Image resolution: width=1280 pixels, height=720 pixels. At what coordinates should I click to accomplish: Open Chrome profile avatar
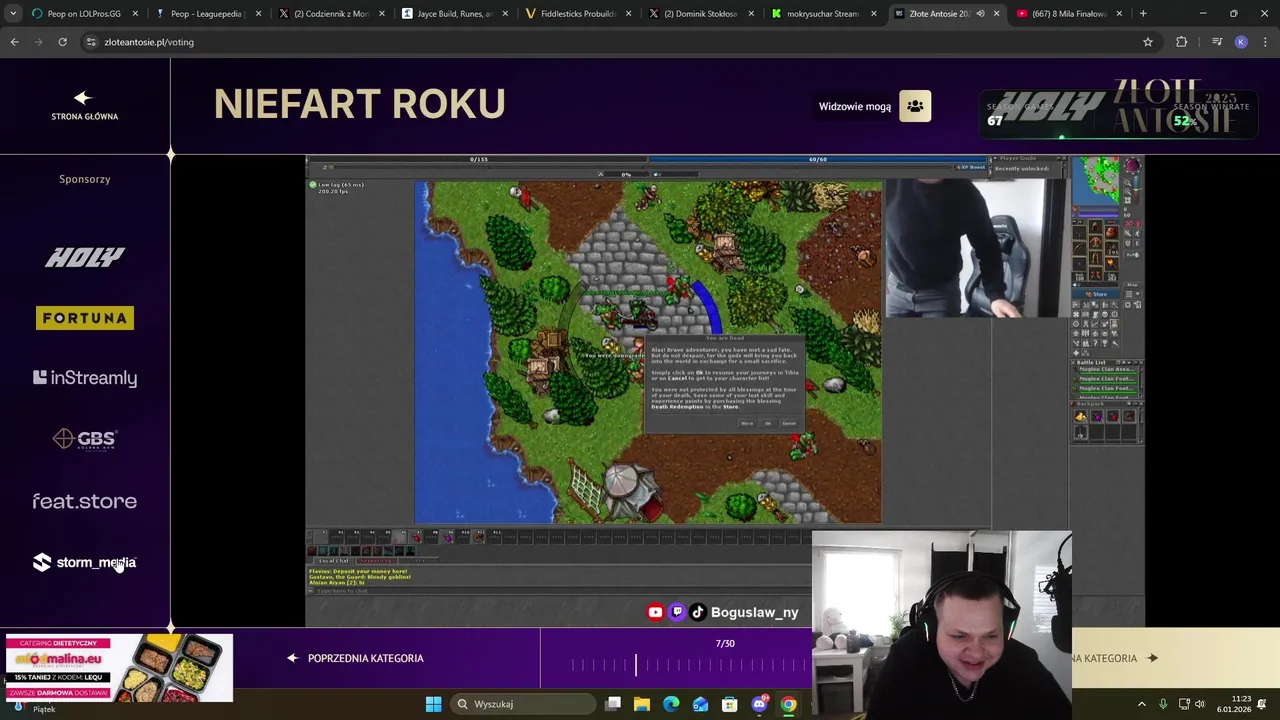[x=1241, y=42]
